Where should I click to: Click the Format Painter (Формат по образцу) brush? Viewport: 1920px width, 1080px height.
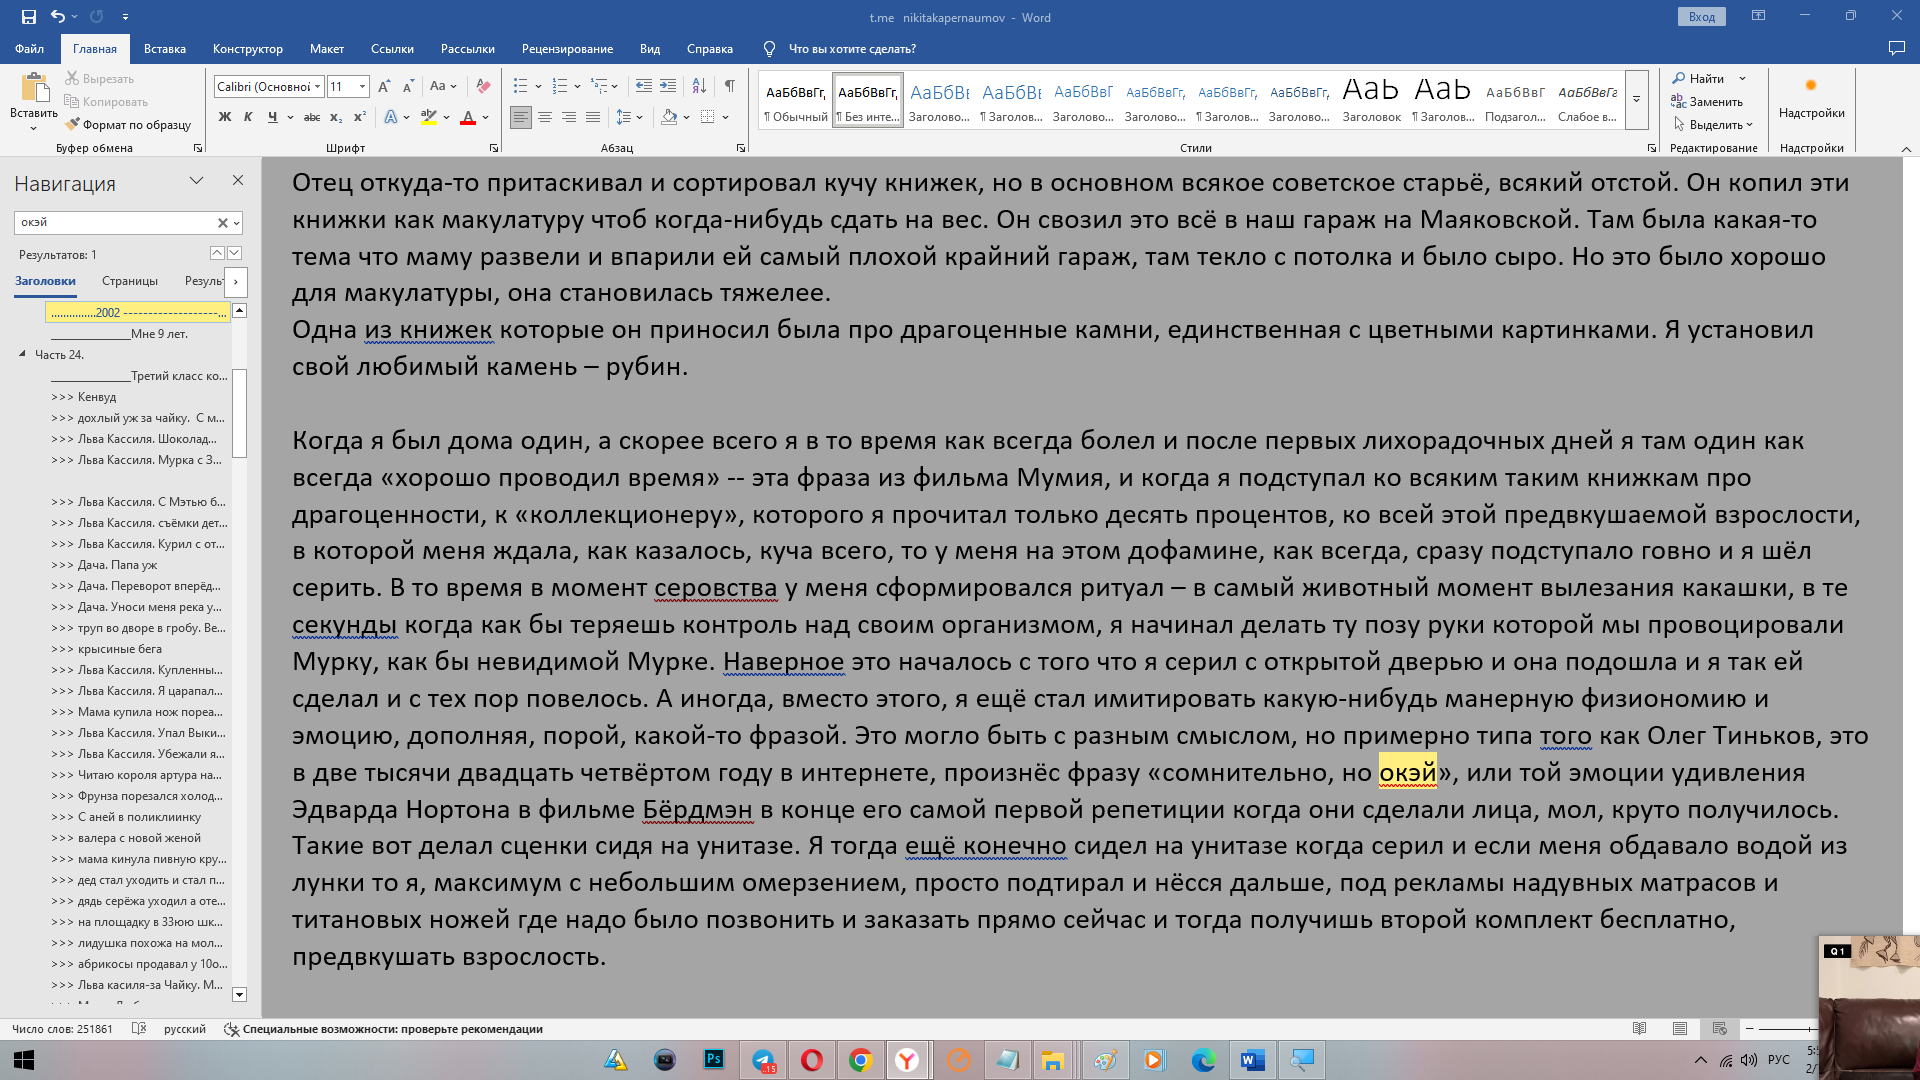[x=73, y=124]
